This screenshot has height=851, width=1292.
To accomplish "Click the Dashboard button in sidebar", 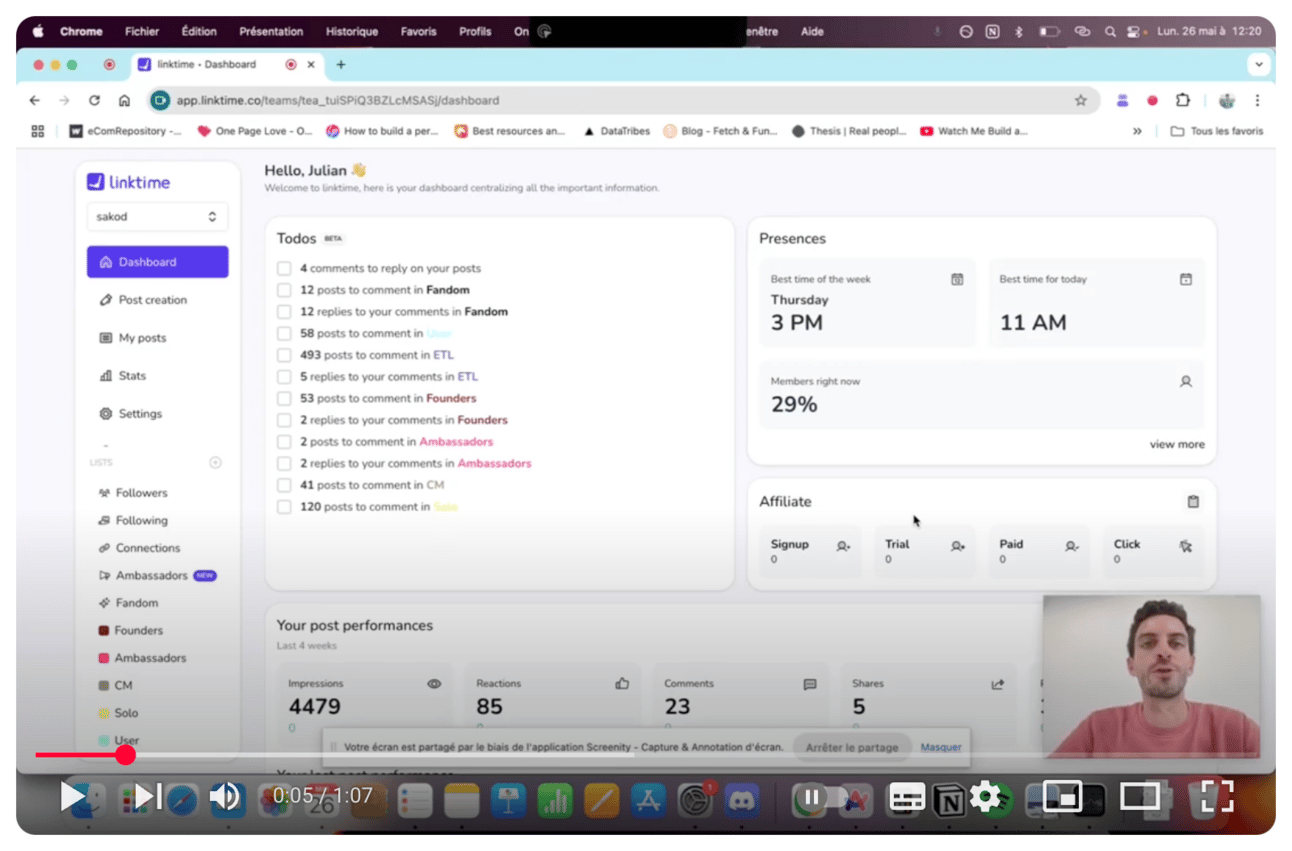I will pyautogui.click(x=157, y=262).
